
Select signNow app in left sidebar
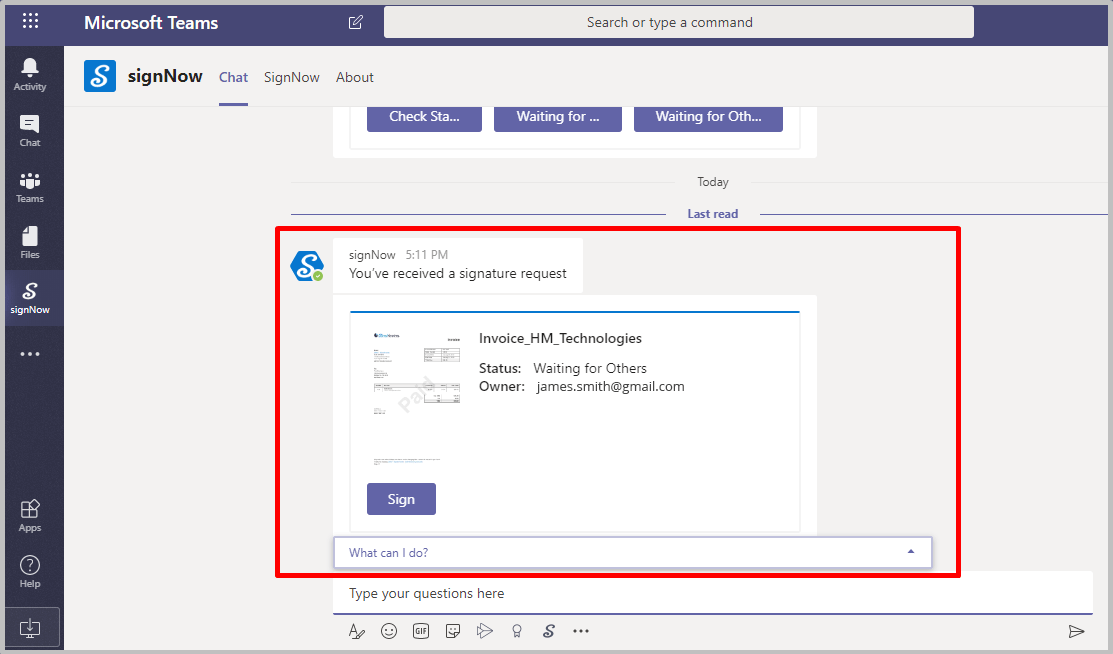point(30,298)
